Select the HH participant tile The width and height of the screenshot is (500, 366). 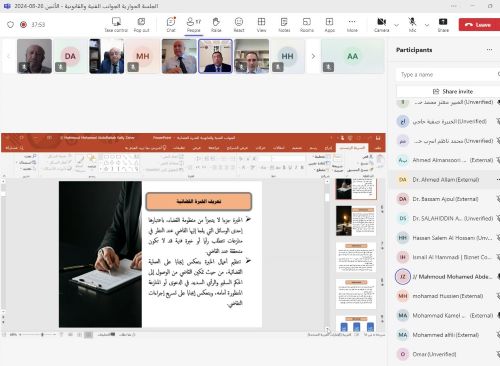pos(287,56)
